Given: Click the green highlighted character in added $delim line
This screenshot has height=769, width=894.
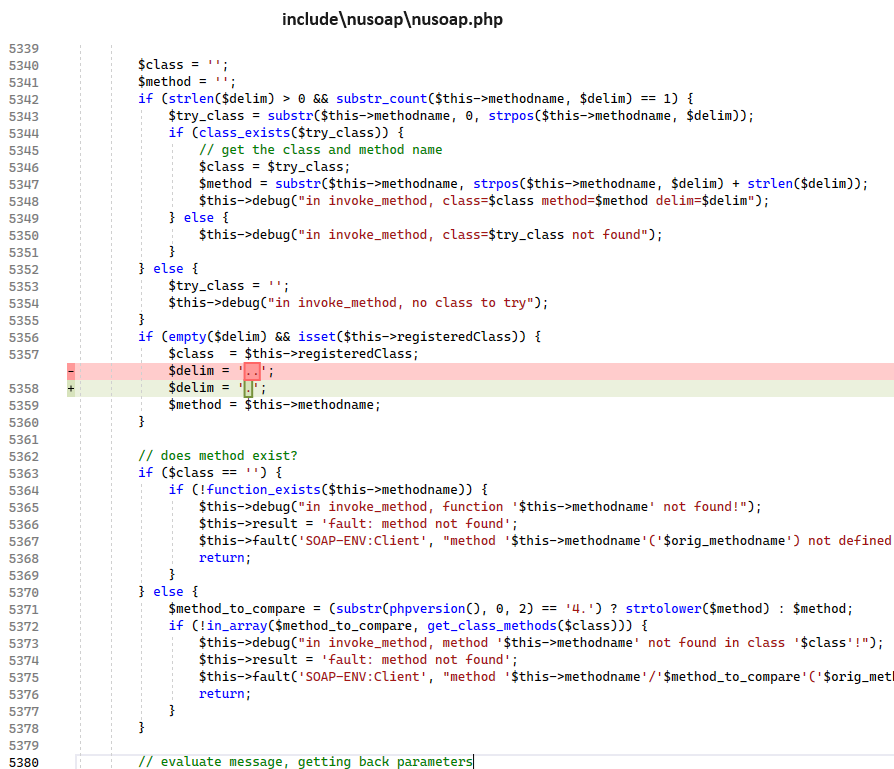Looking at the screenshot, I should 249,388.
